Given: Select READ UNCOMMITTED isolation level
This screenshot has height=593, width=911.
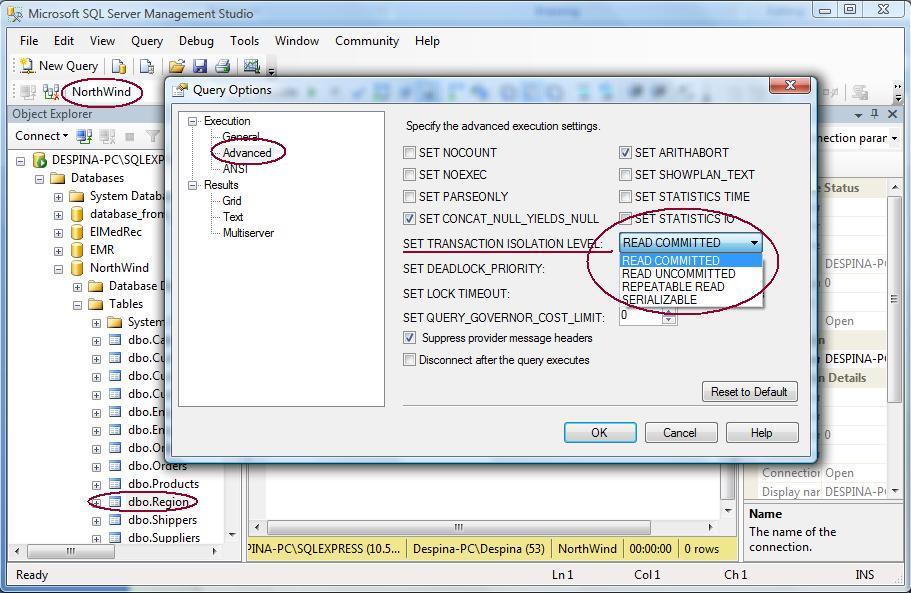Looking at the screenshot, I should point(691,274).
